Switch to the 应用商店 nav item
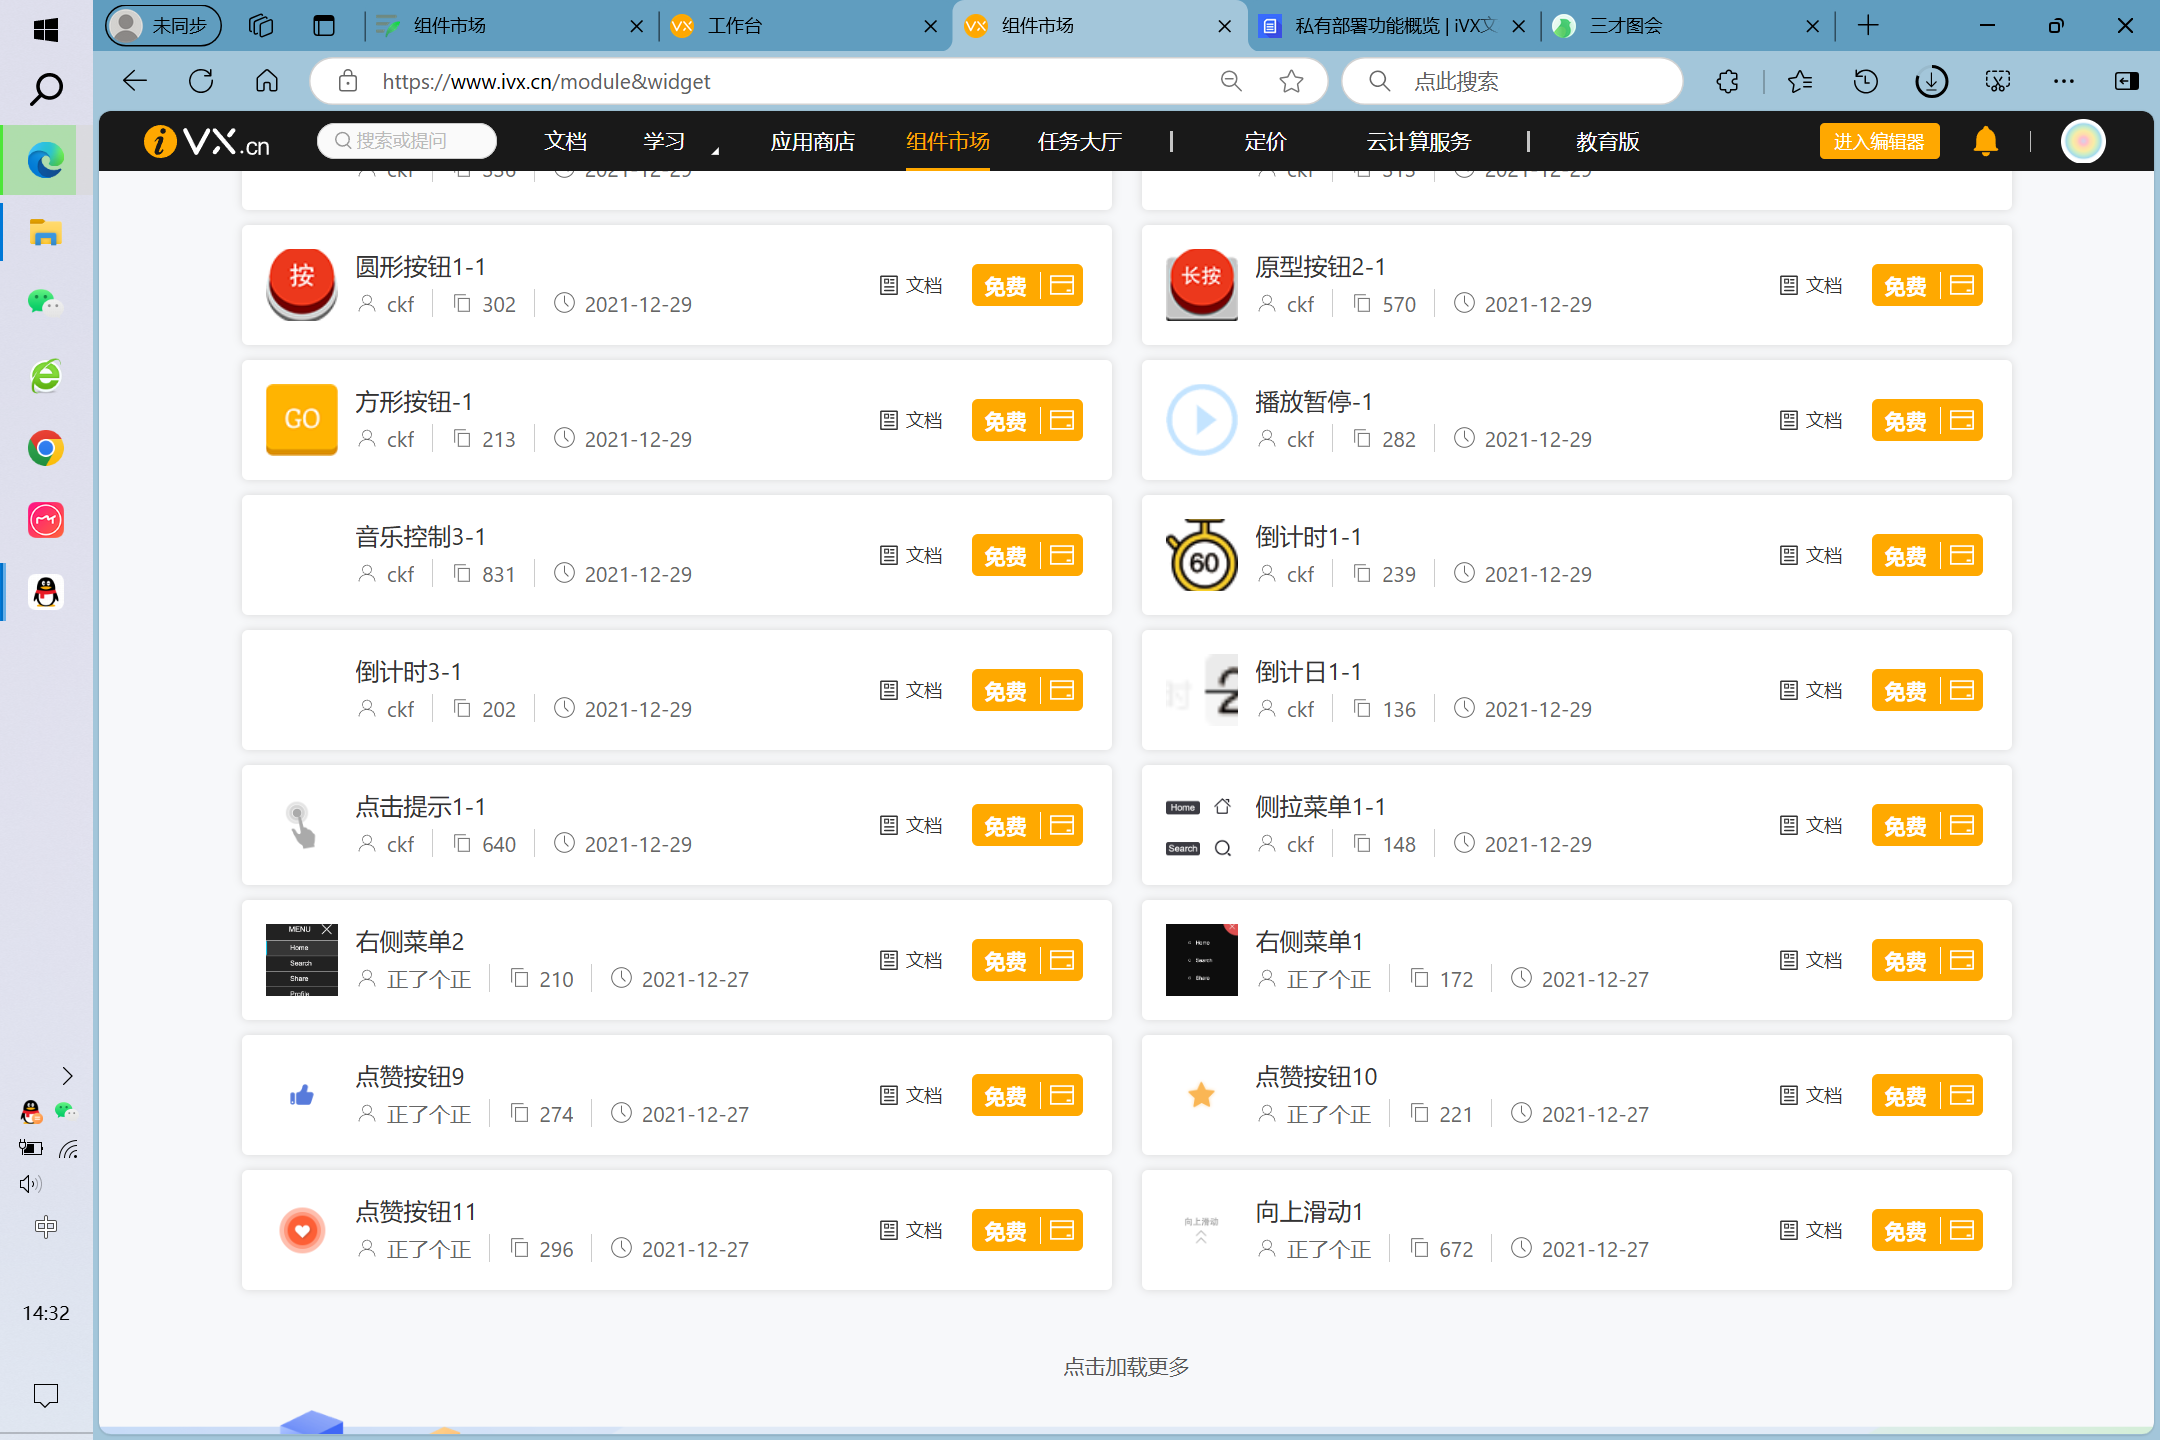The height and width of the screenshot is (1440, 2160). 812,142
